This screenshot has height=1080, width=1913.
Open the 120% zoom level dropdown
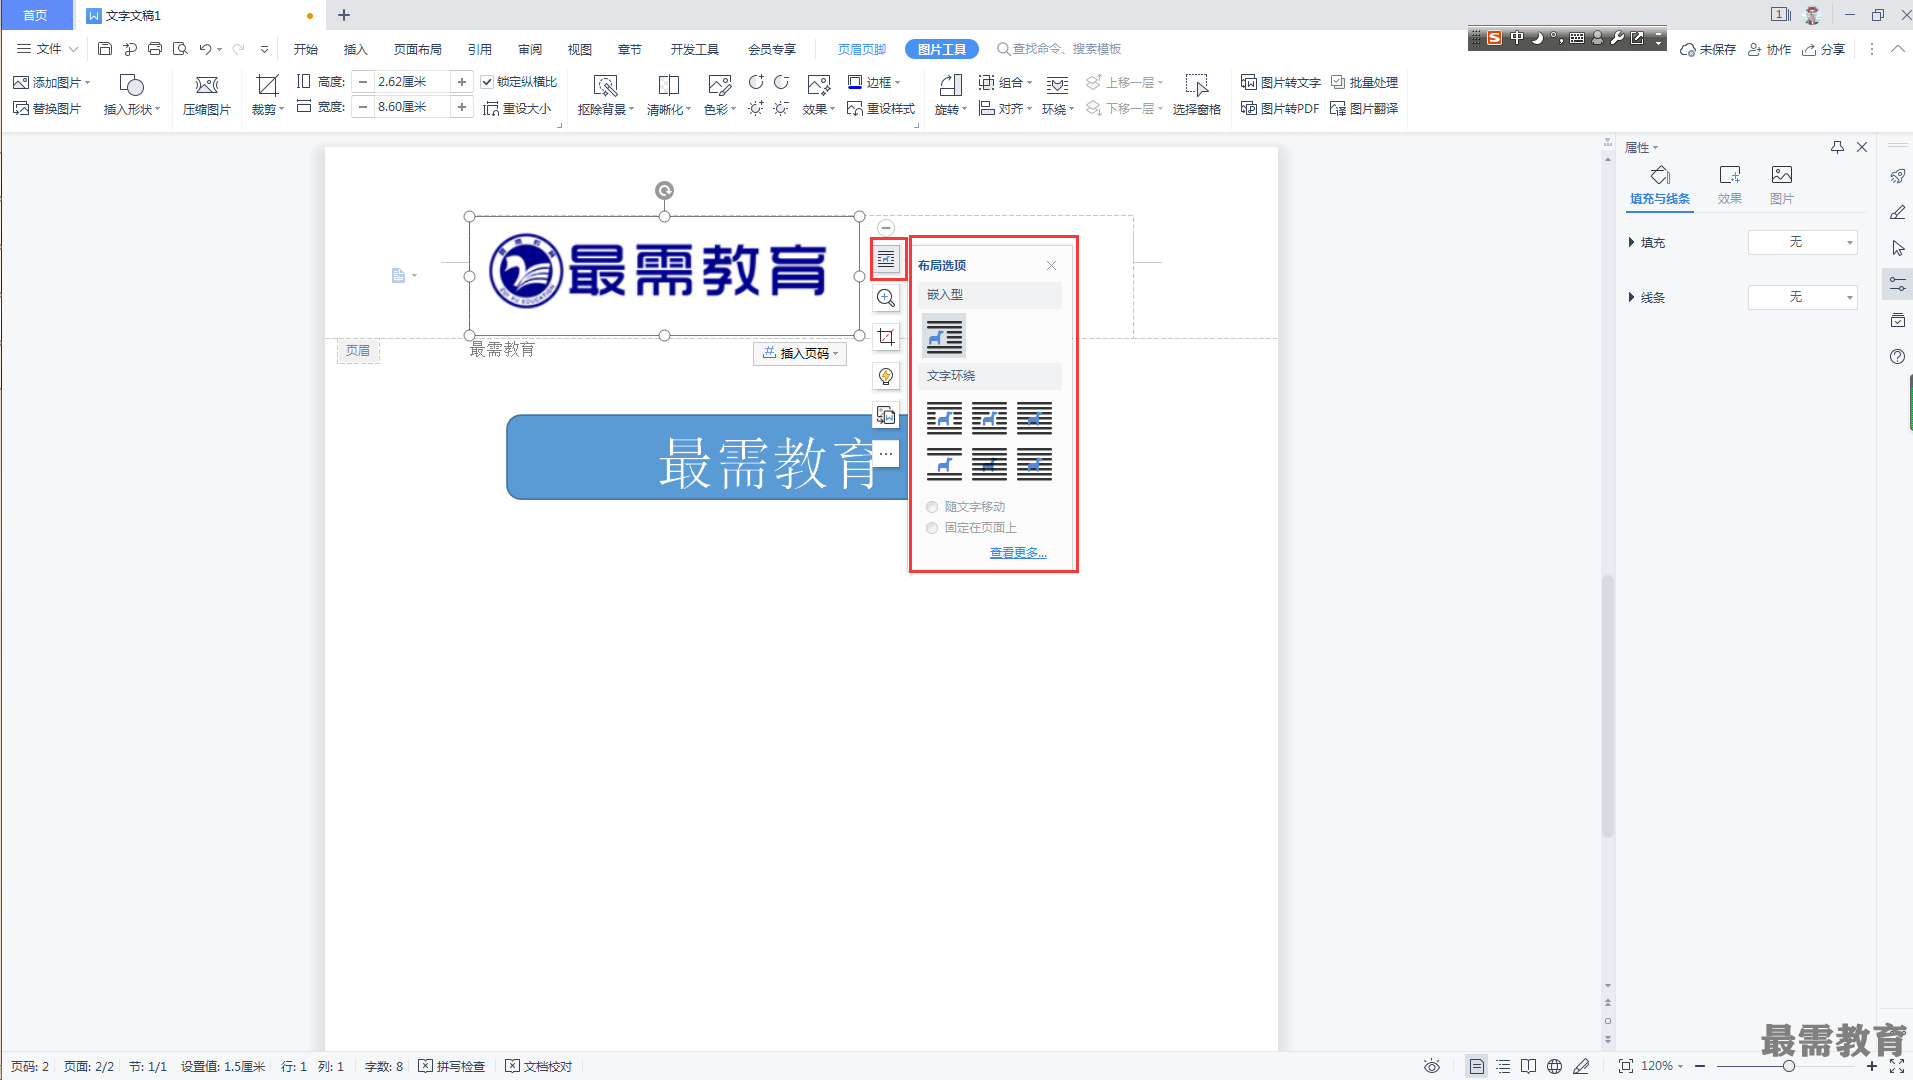[1662, 1066]
